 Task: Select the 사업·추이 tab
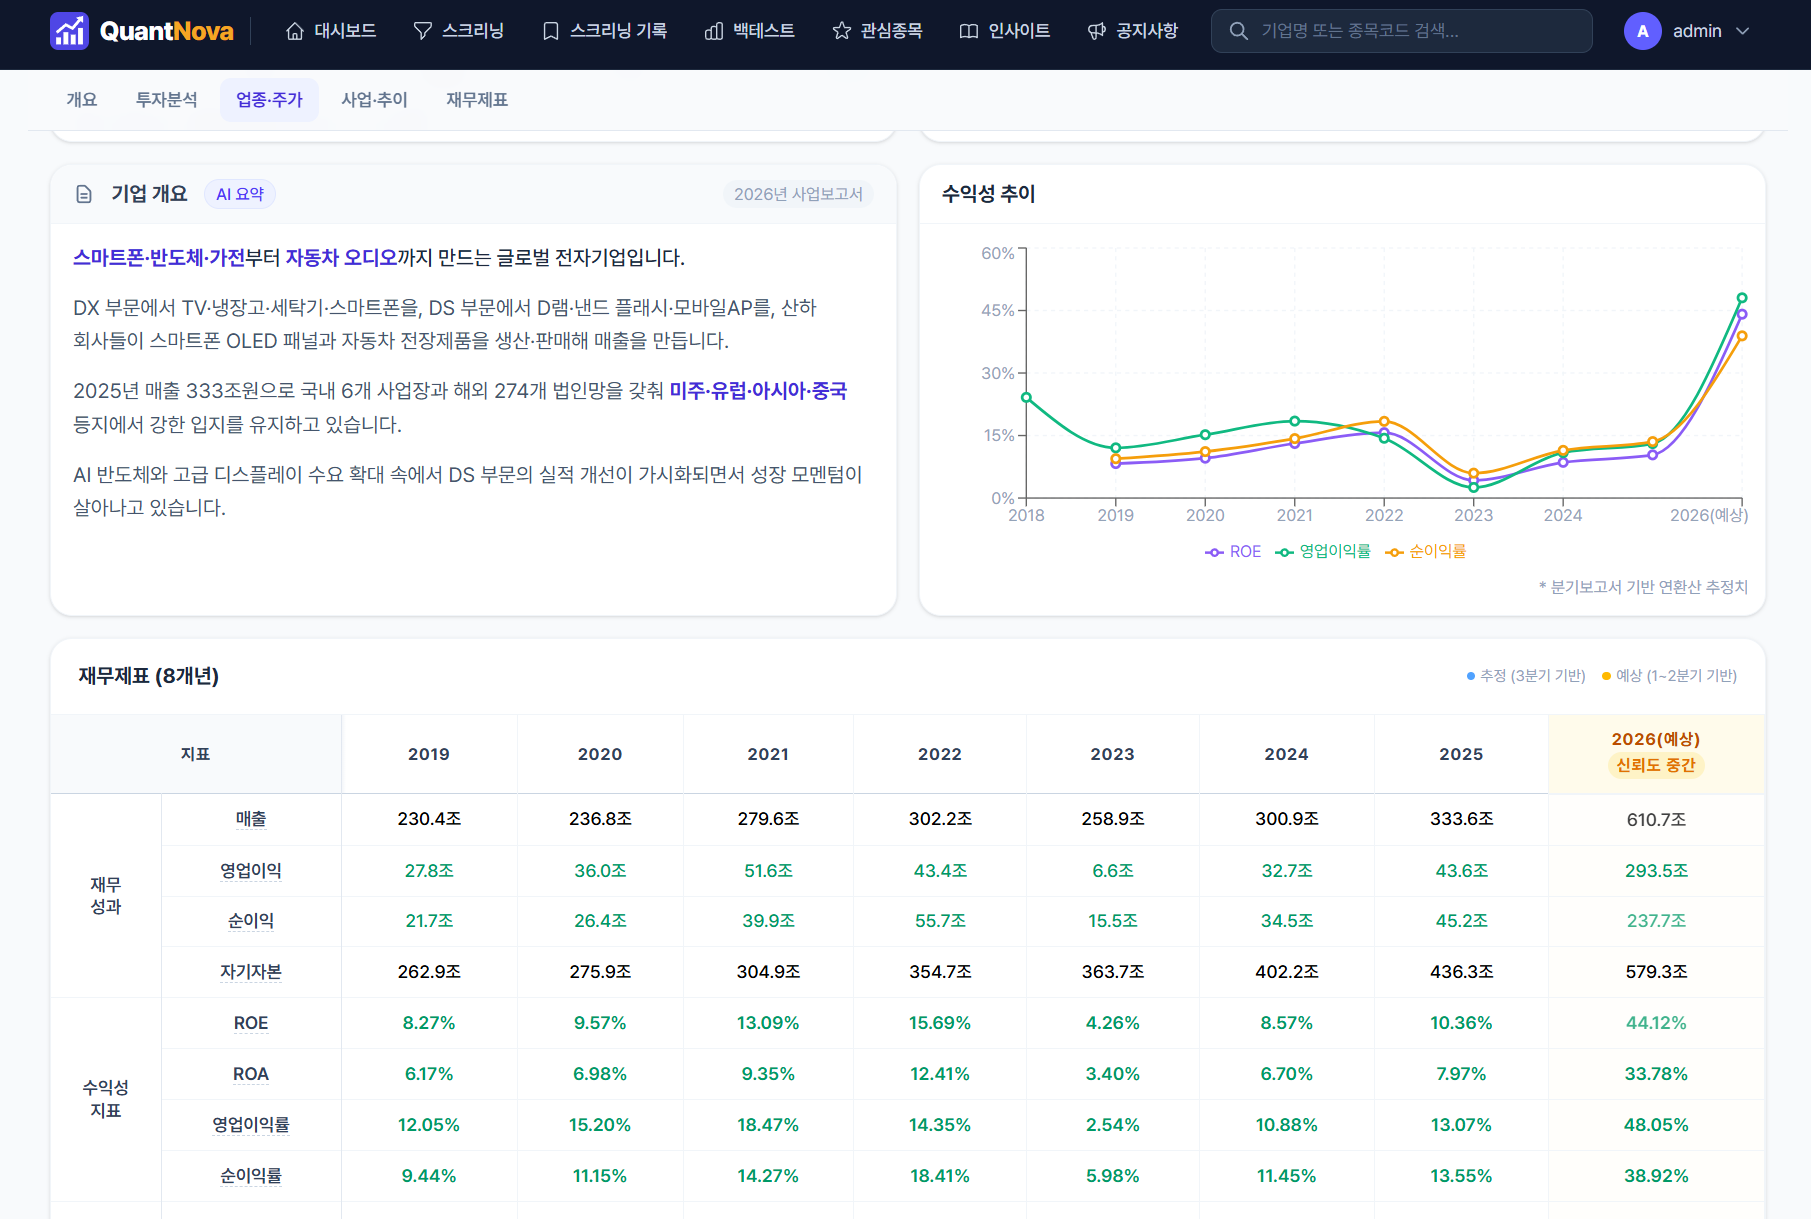pyautogui.click(x=375, y=100)
